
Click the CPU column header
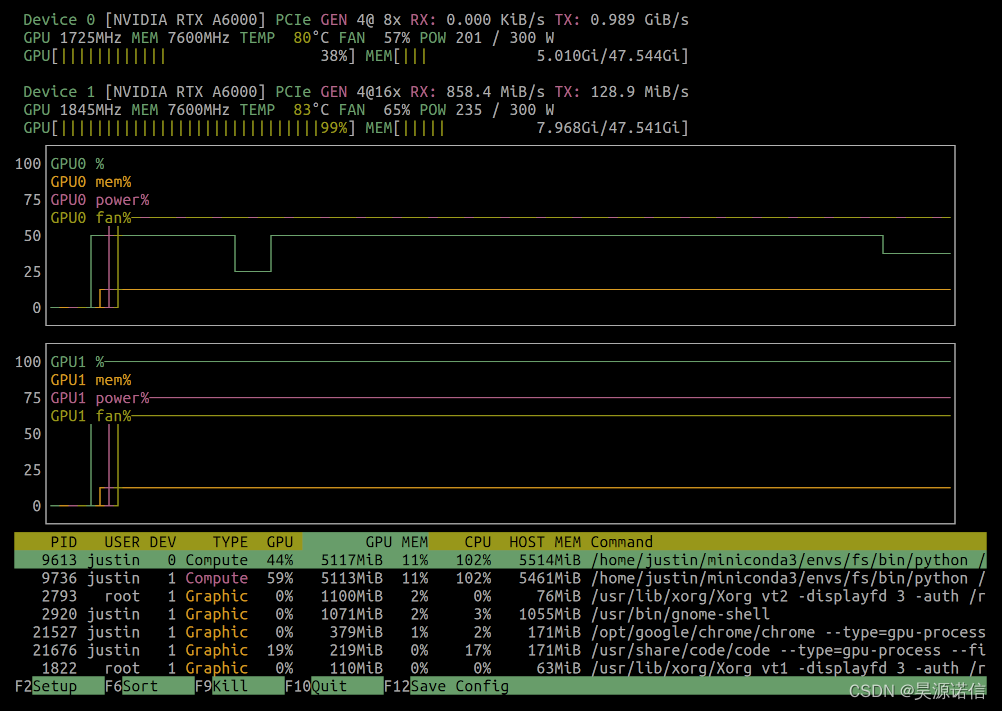[477, 542]
